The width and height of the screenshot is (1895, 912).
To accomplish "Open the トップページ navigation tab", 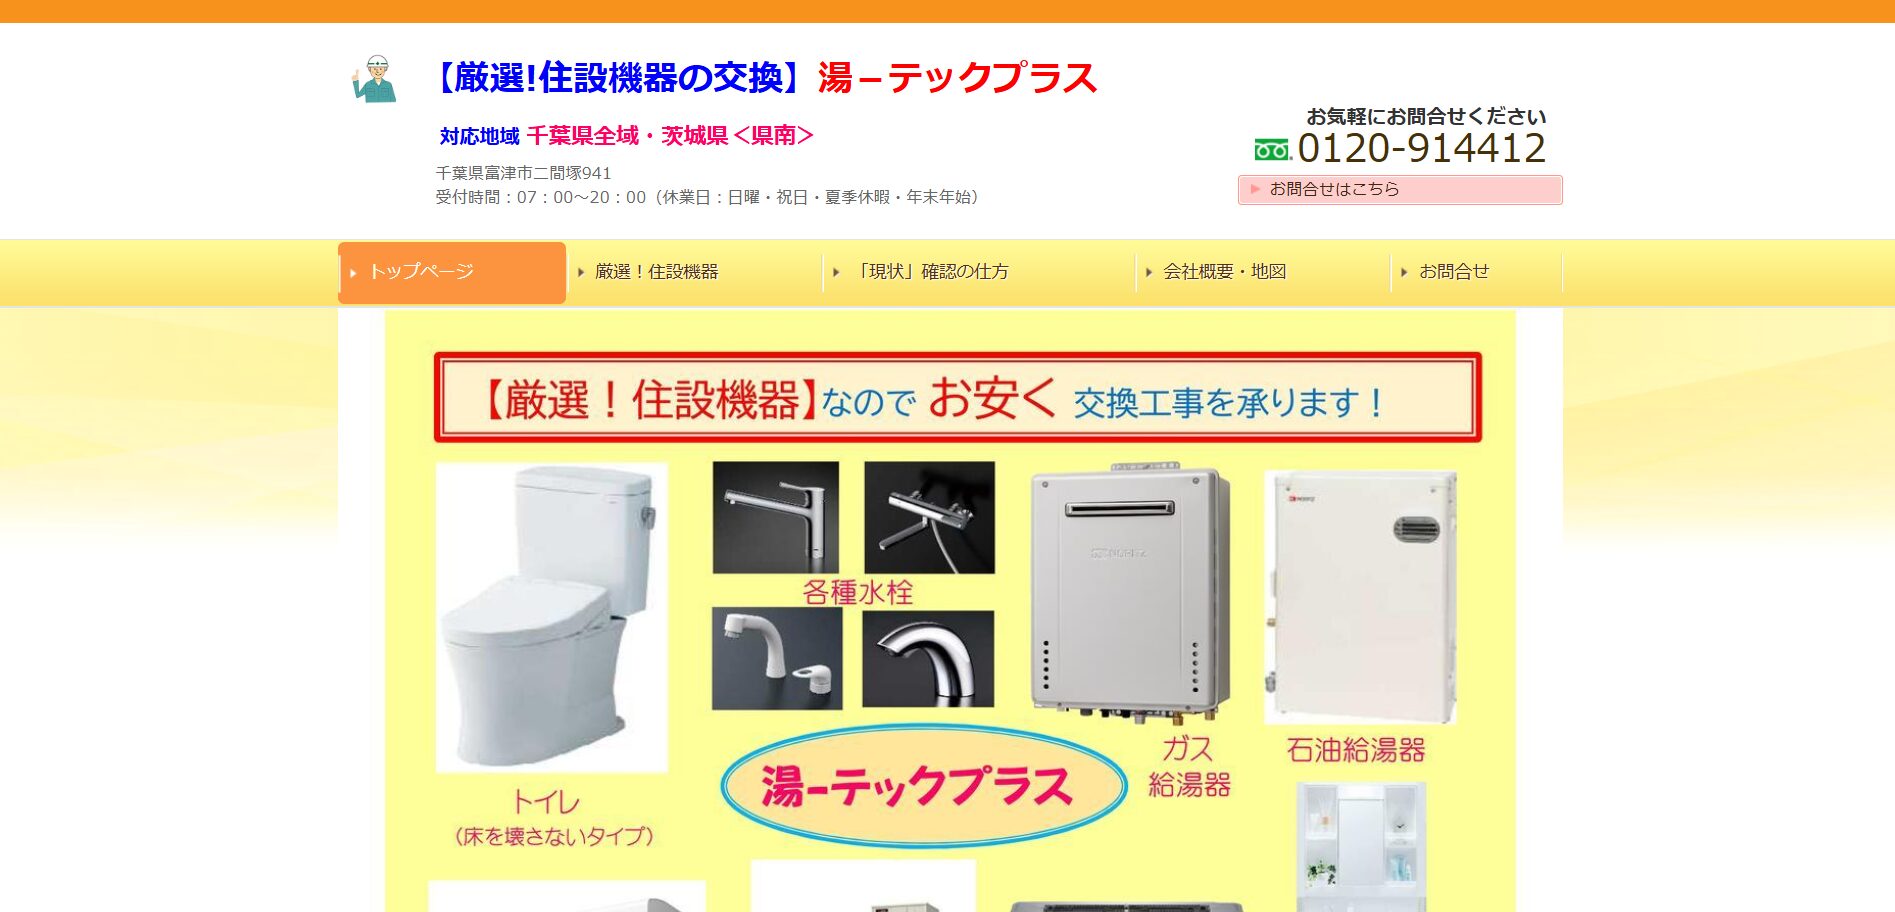I will [452, 272].
